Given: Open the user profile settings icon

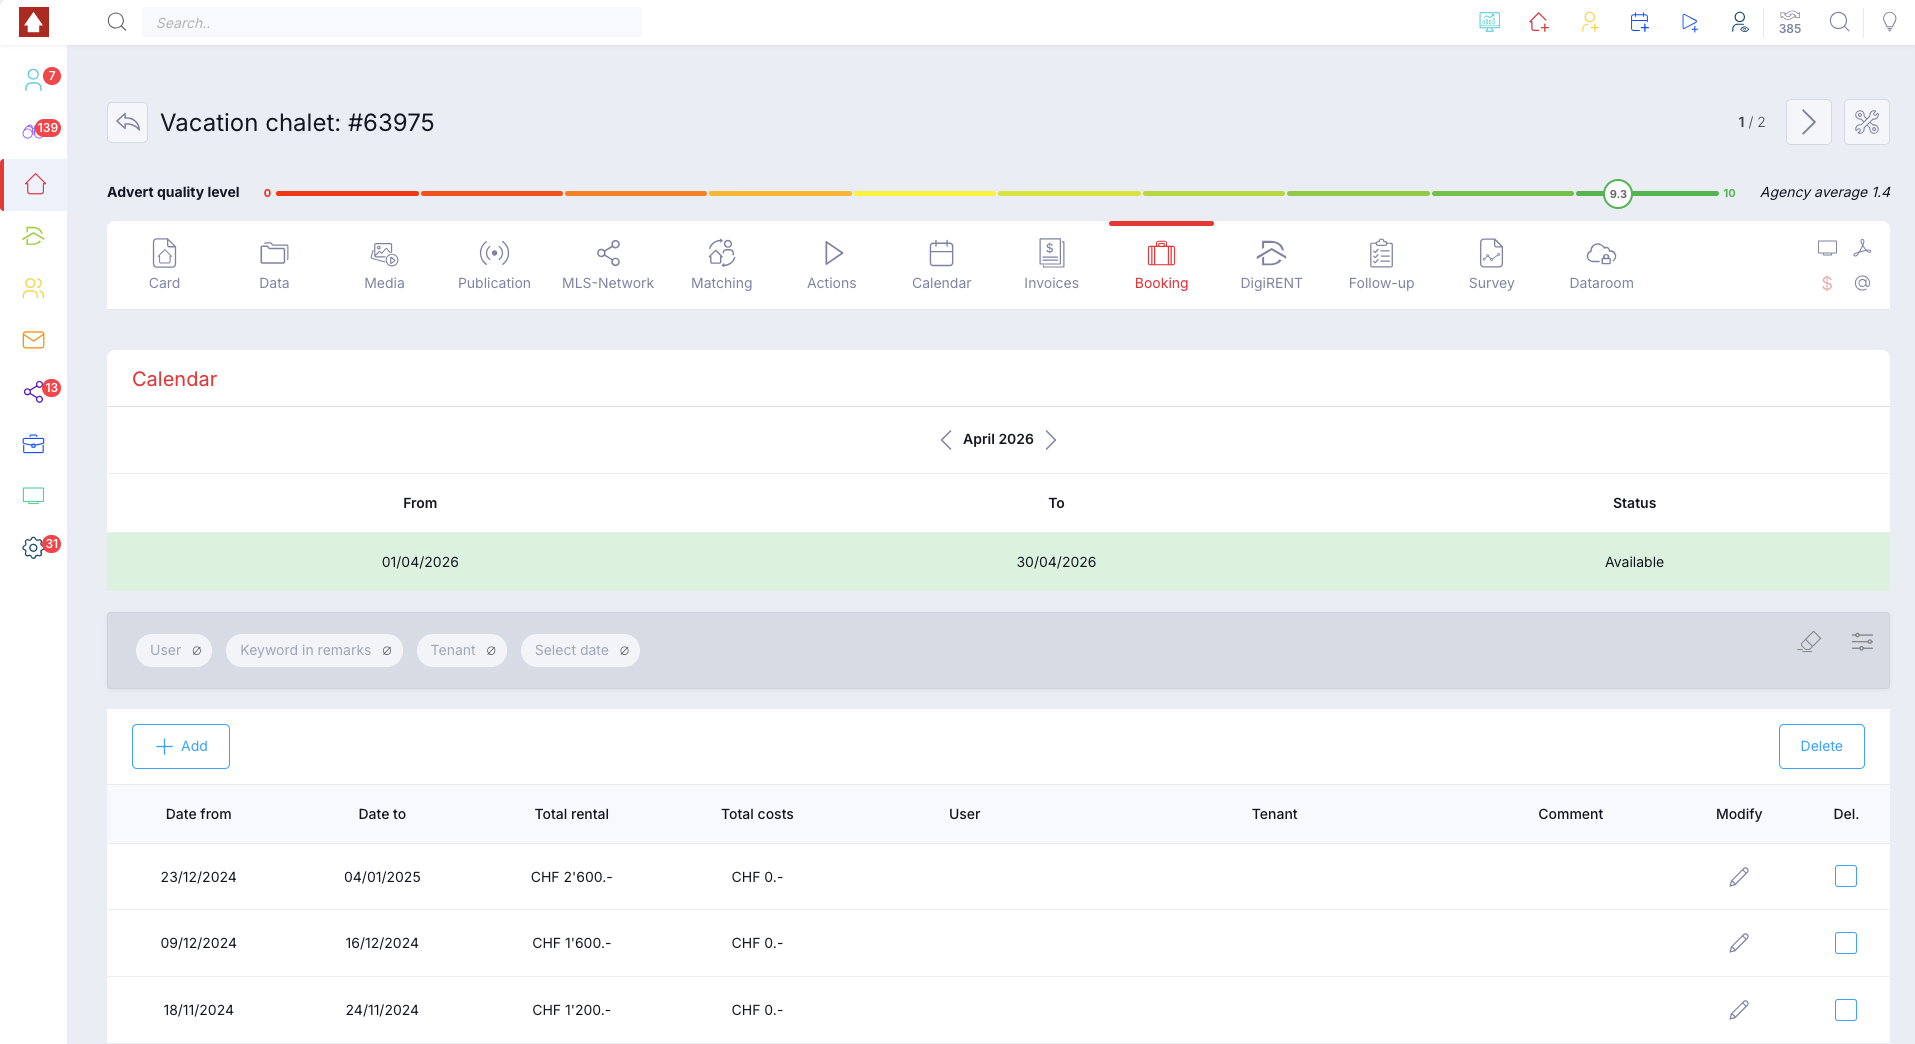Looking at the screenshot, I should pos(1739,22).
